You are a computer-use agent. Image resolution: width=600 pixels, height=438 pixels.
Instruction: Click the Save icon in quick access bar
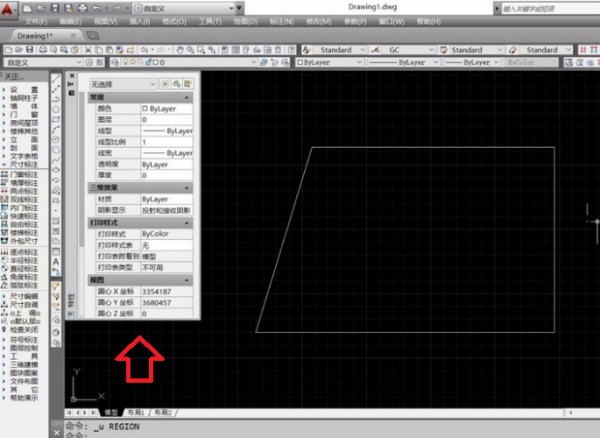tap(55, 8)
